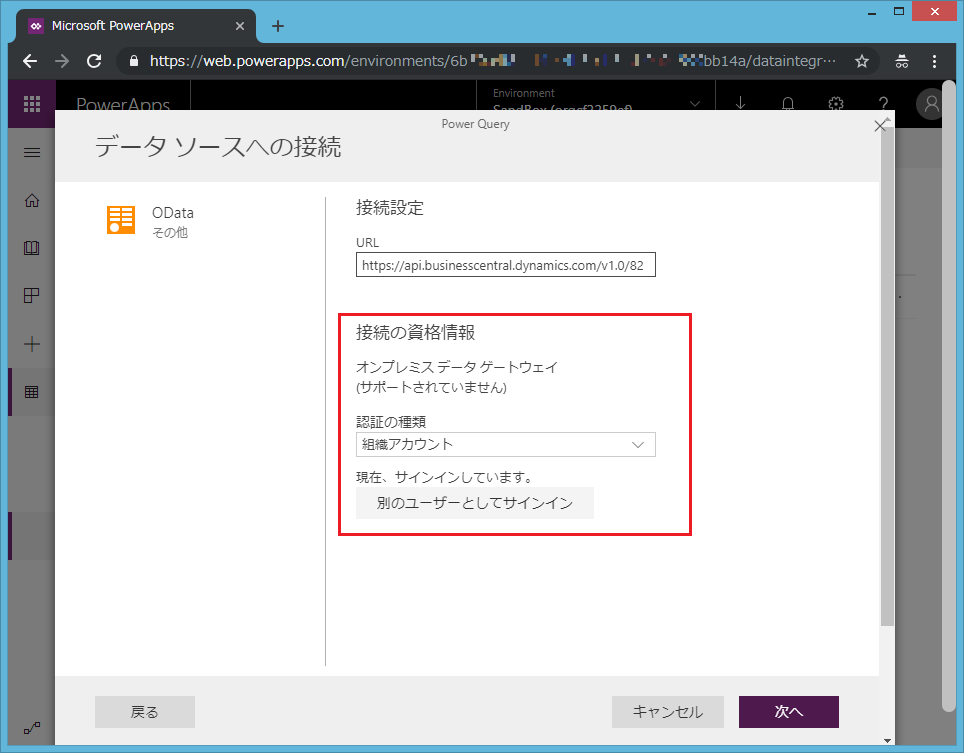Open the Apps icon in sidebar
964x753 pixels.
tap(32, 296)
